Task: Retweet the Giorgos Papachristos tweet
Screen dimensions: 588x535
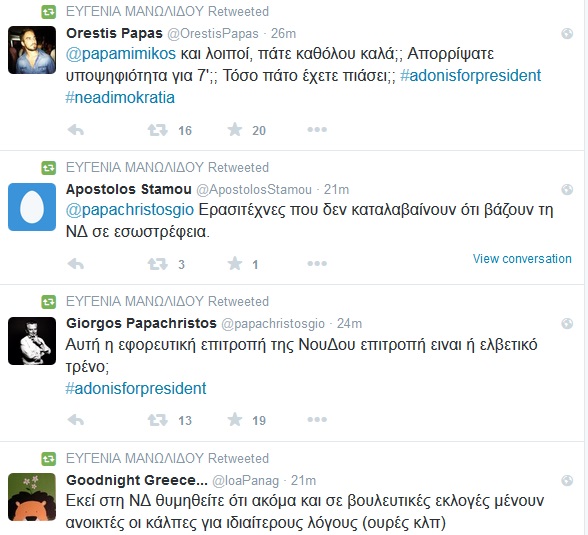Action: [158, 420]
